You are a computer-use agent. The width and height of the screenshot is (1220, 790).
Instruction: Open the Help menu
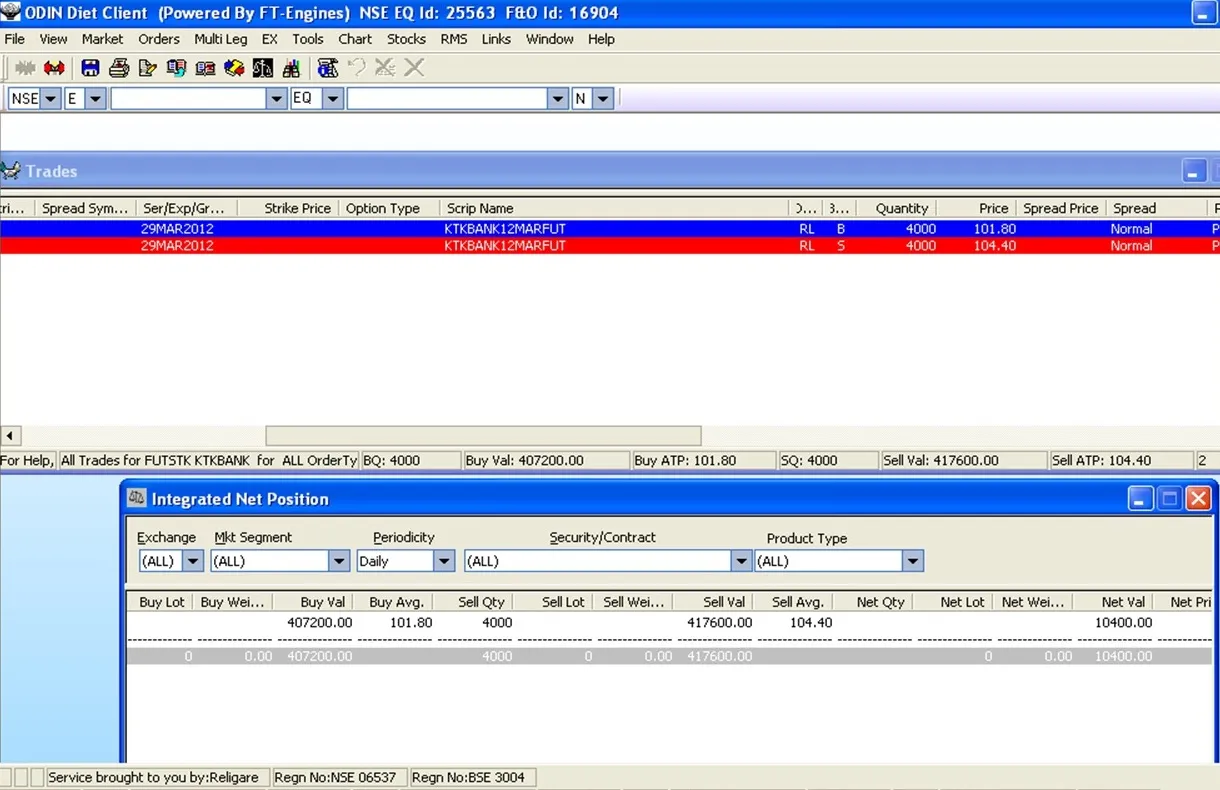point(601,39)
